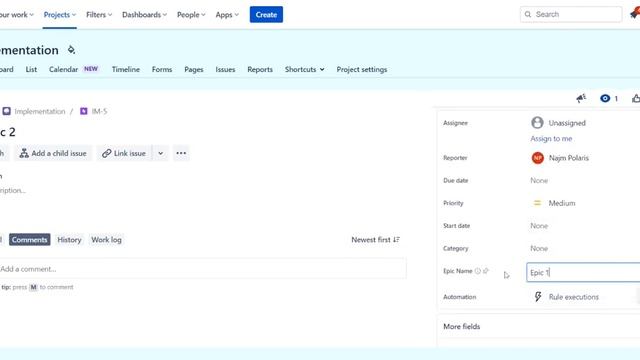Open the People dropdown menu
The height and width of the screenshot is (360, 640).
click(191, 15)
